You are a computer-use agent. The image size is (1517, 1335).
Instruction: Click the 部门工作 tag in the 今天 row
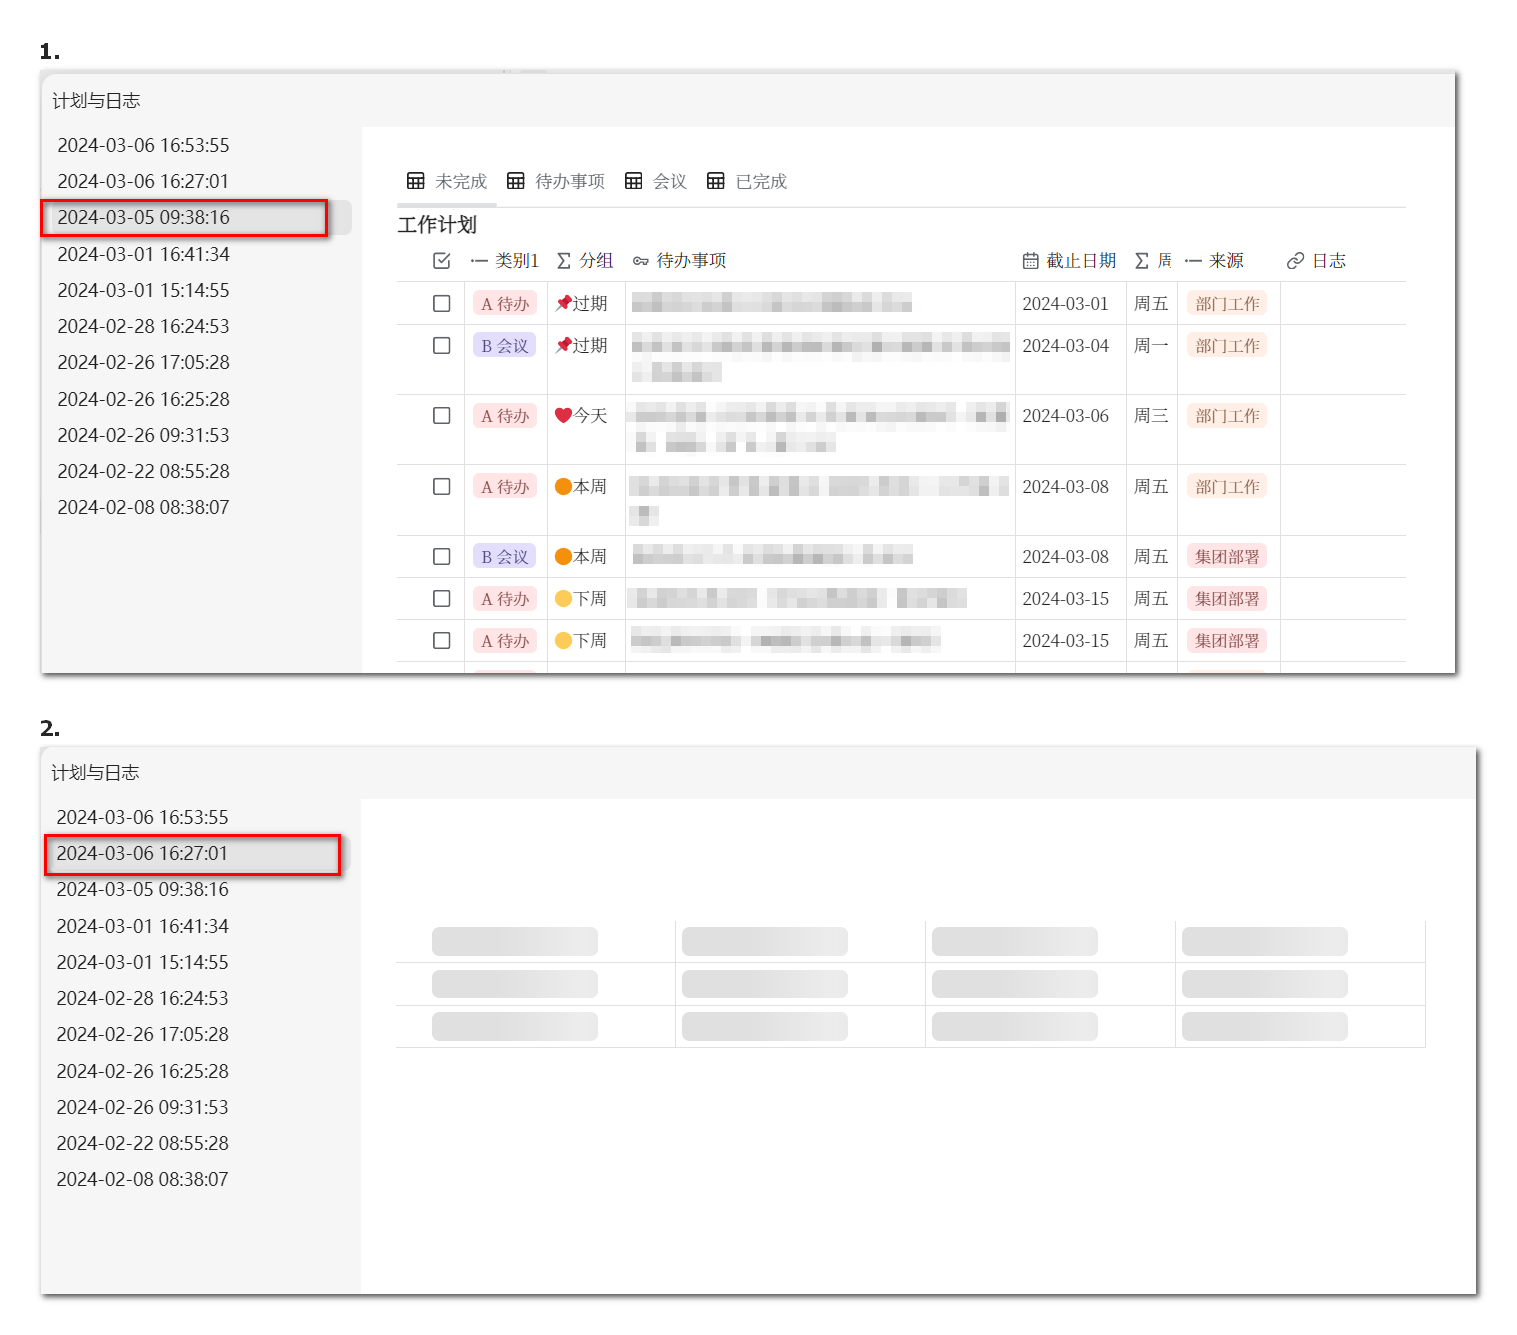point(1227,415)
